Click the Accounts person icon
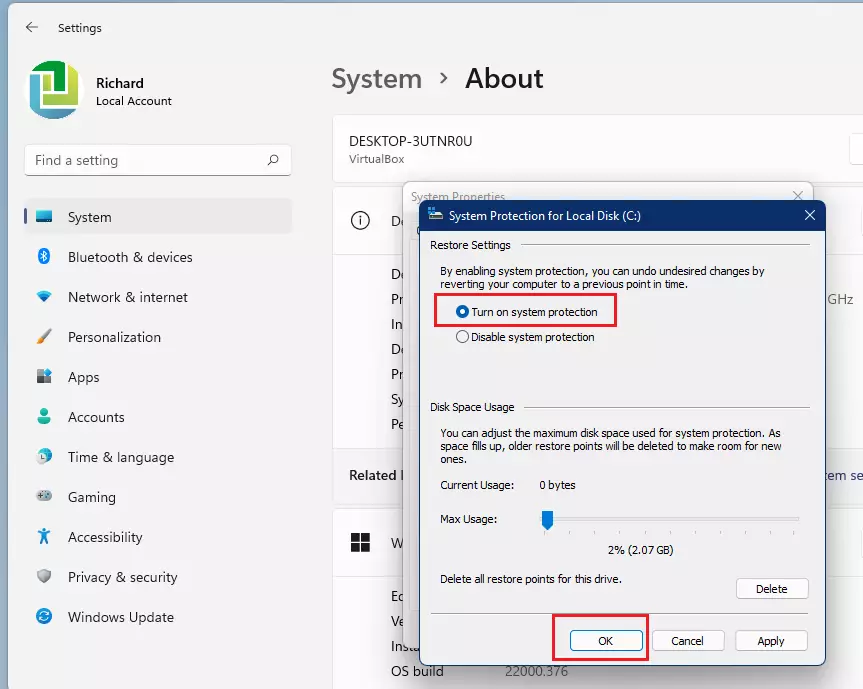Screen dimensions: 863x689 coord(44,417)
